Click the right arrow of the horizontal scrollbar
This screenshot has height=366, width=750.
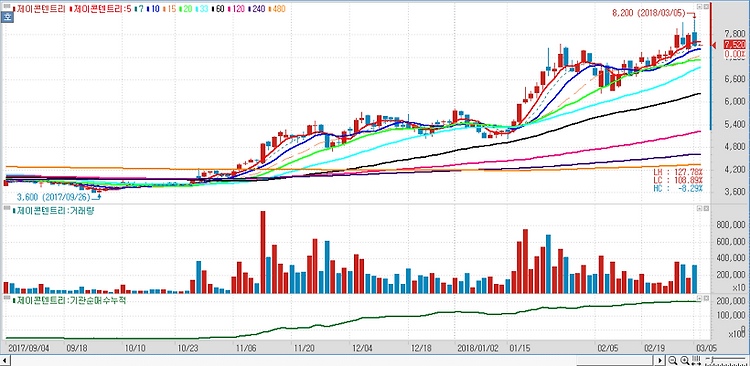tap(660, 361)
